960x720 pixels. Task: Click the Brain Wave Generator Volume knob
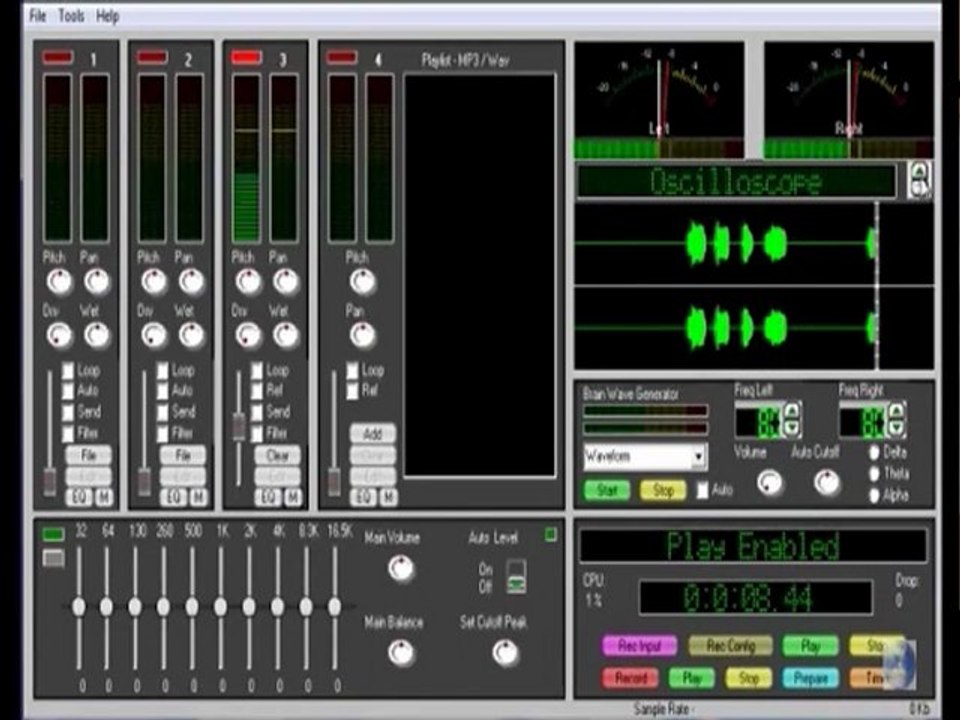pyautogui.click(x=770, y=483)
